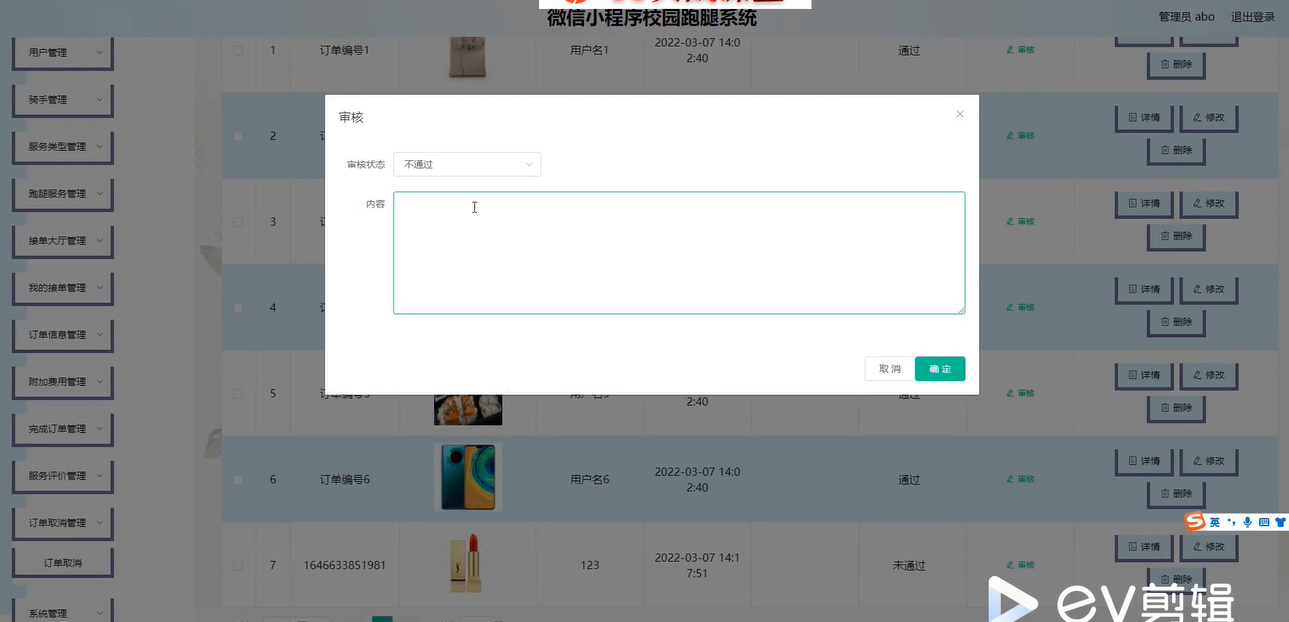Click the 内容 textarea resize handle
The height and width of the screenshot is (622, 1289).
tap(961, 310)
